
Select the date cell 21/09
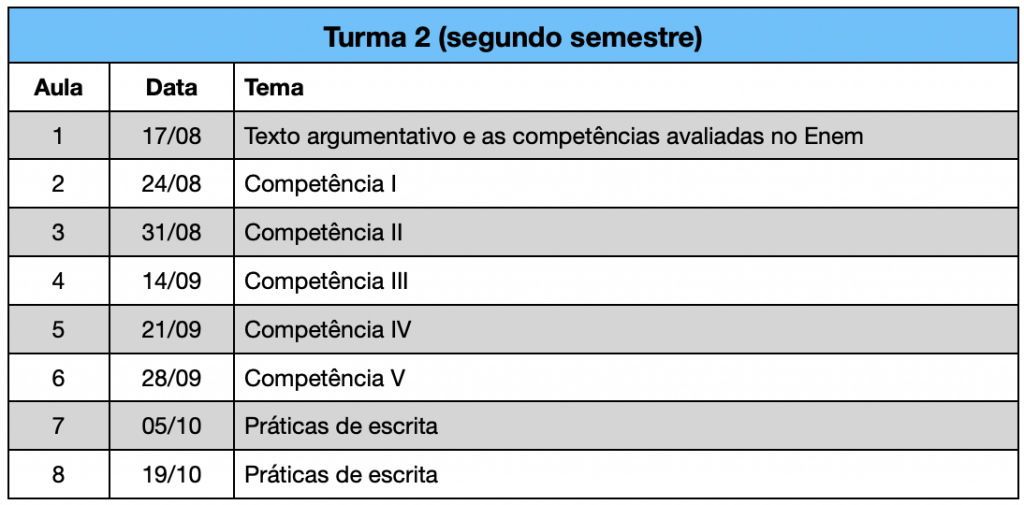click(172, 329)
